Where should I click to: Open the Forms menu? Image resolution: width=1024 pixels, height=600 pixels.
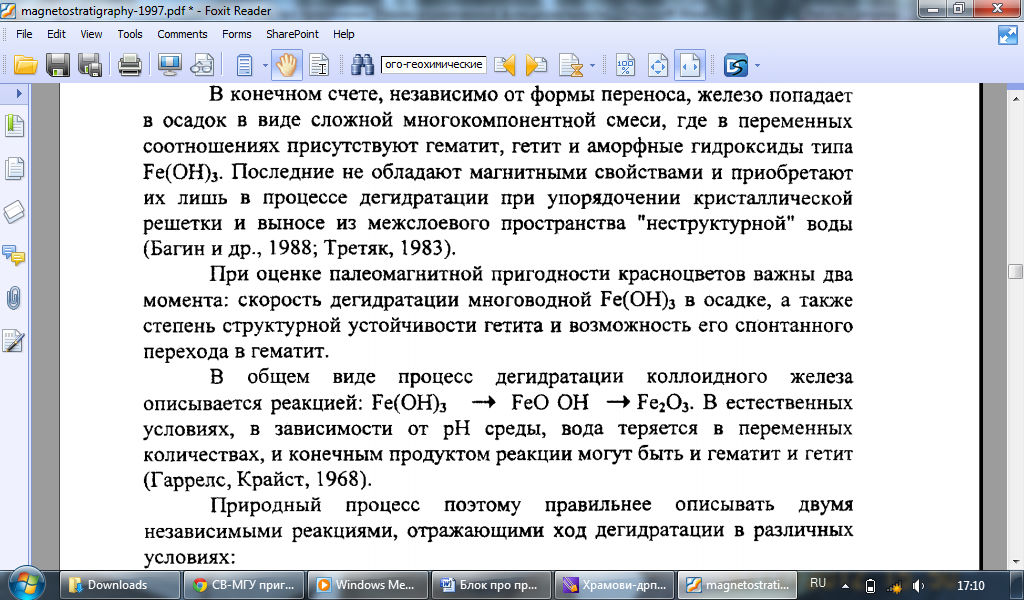[x=236, y=34]
